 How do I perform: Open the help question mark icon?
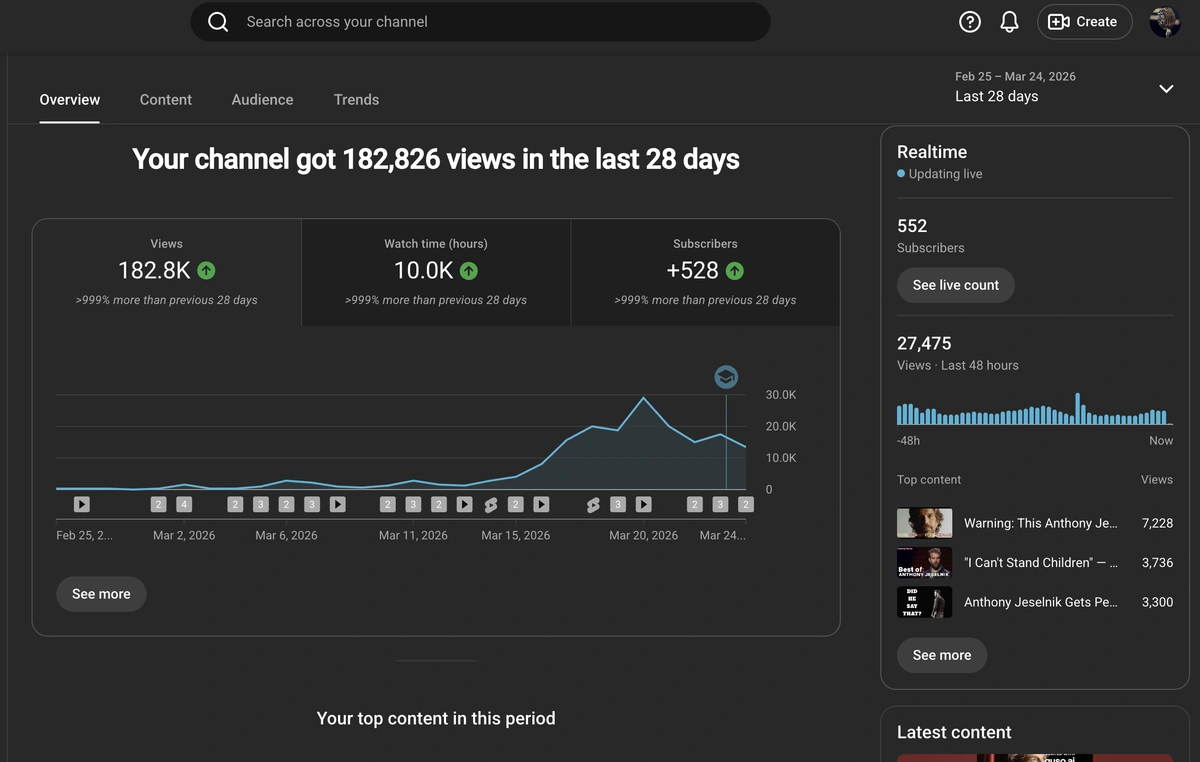(x=969, y=22)
